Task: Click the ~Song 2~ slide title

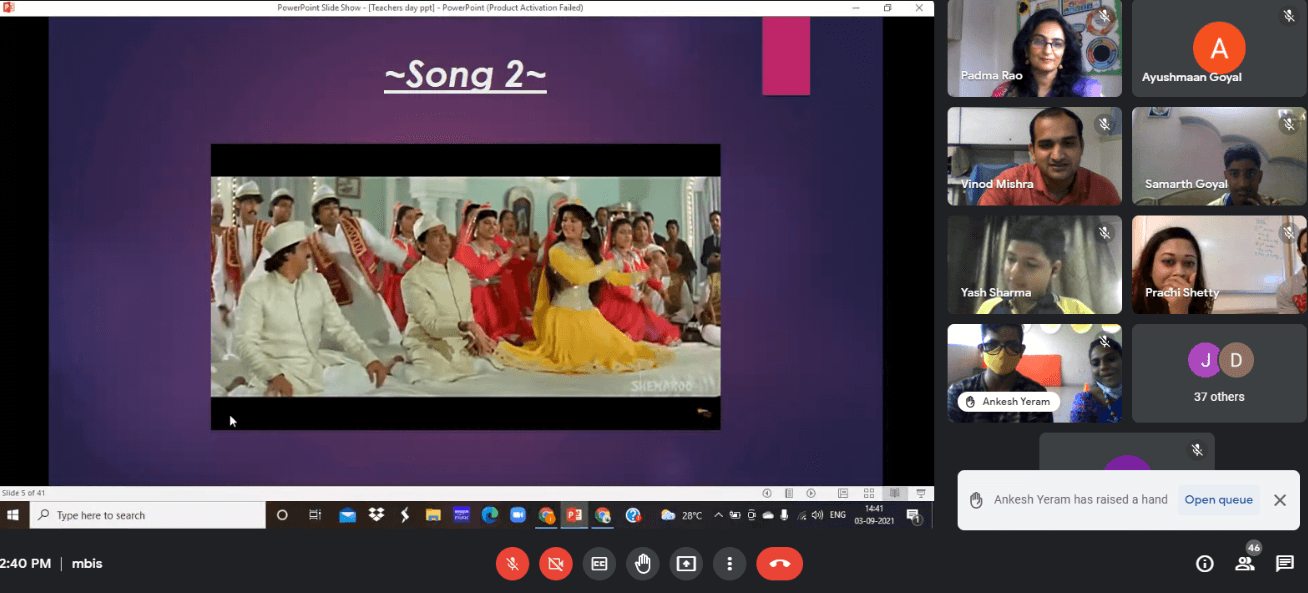Action: [x=465, y=76]
